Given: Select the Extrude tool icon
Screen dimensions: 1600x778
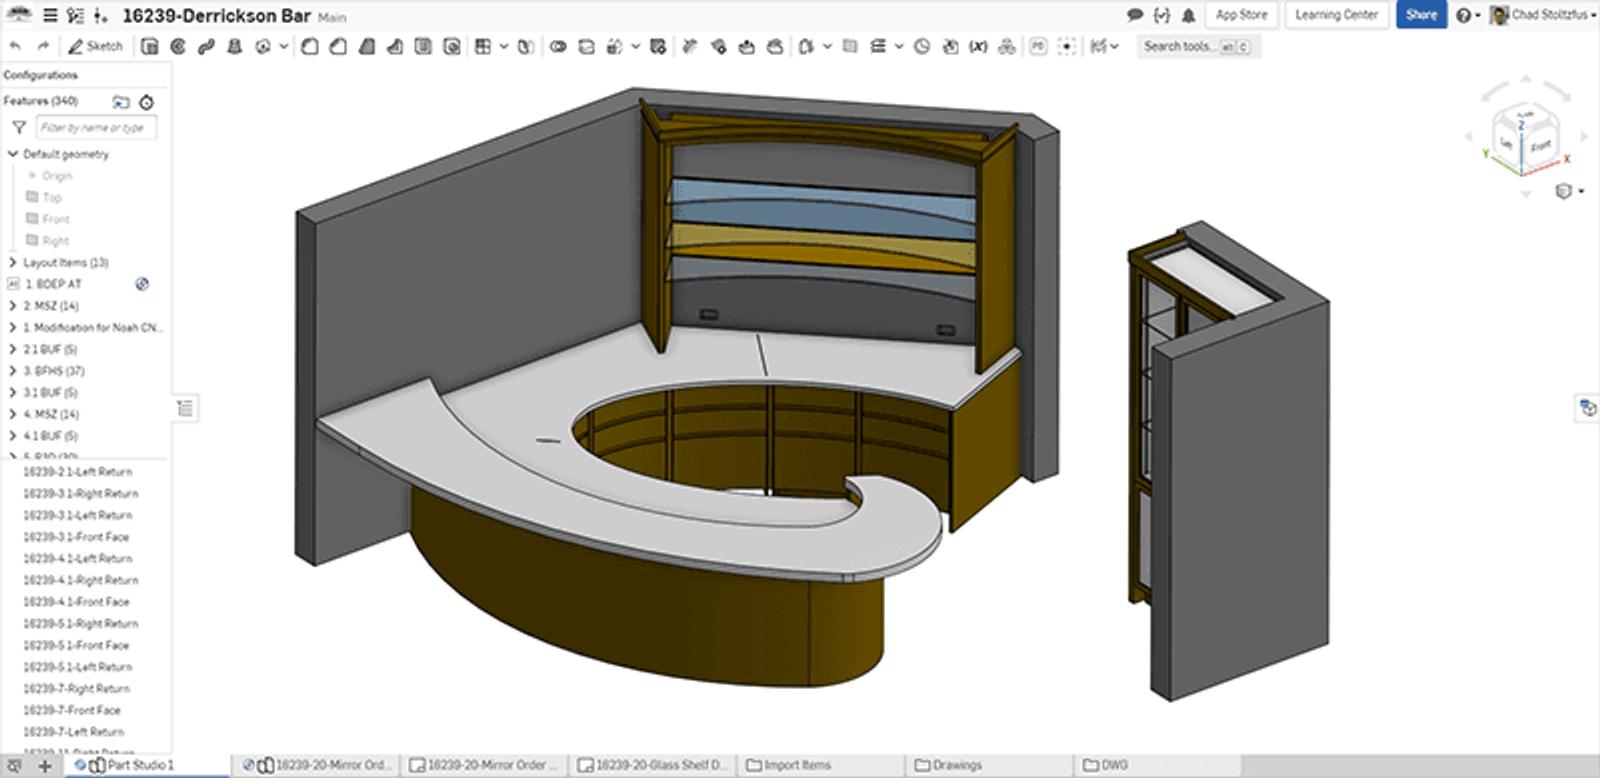Looking at the screenshot, I should pos(150,46).
